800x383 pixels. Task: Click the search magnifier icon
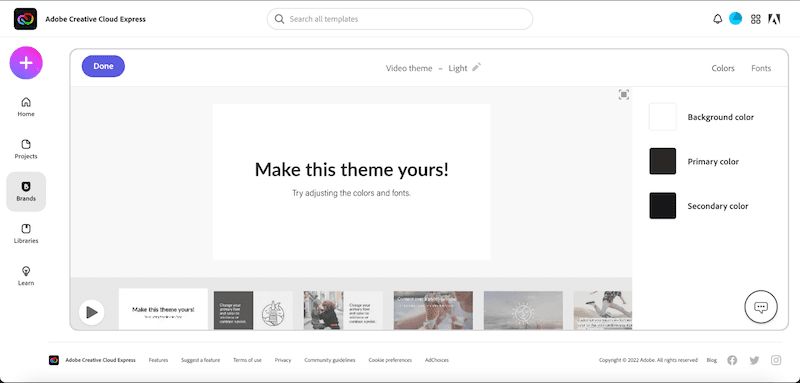point(279,19)
